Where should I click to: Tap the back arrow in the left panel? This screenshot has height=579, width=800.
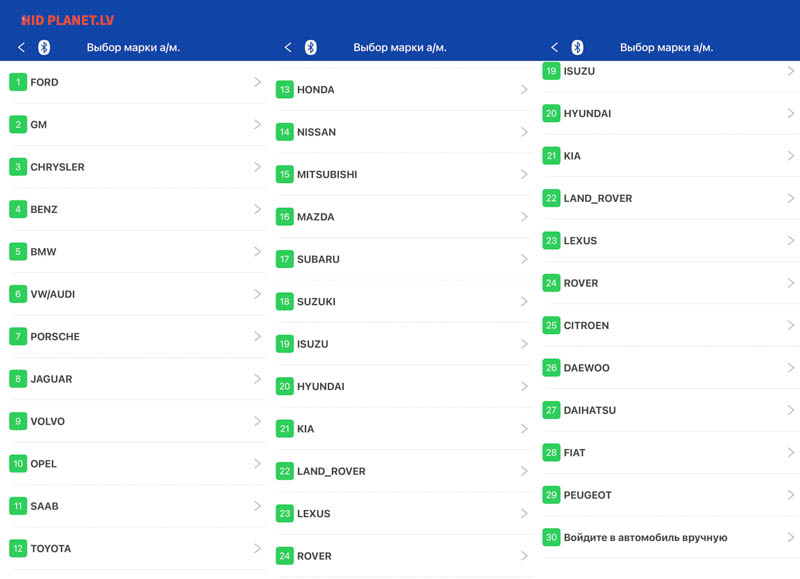click(22, 48)
